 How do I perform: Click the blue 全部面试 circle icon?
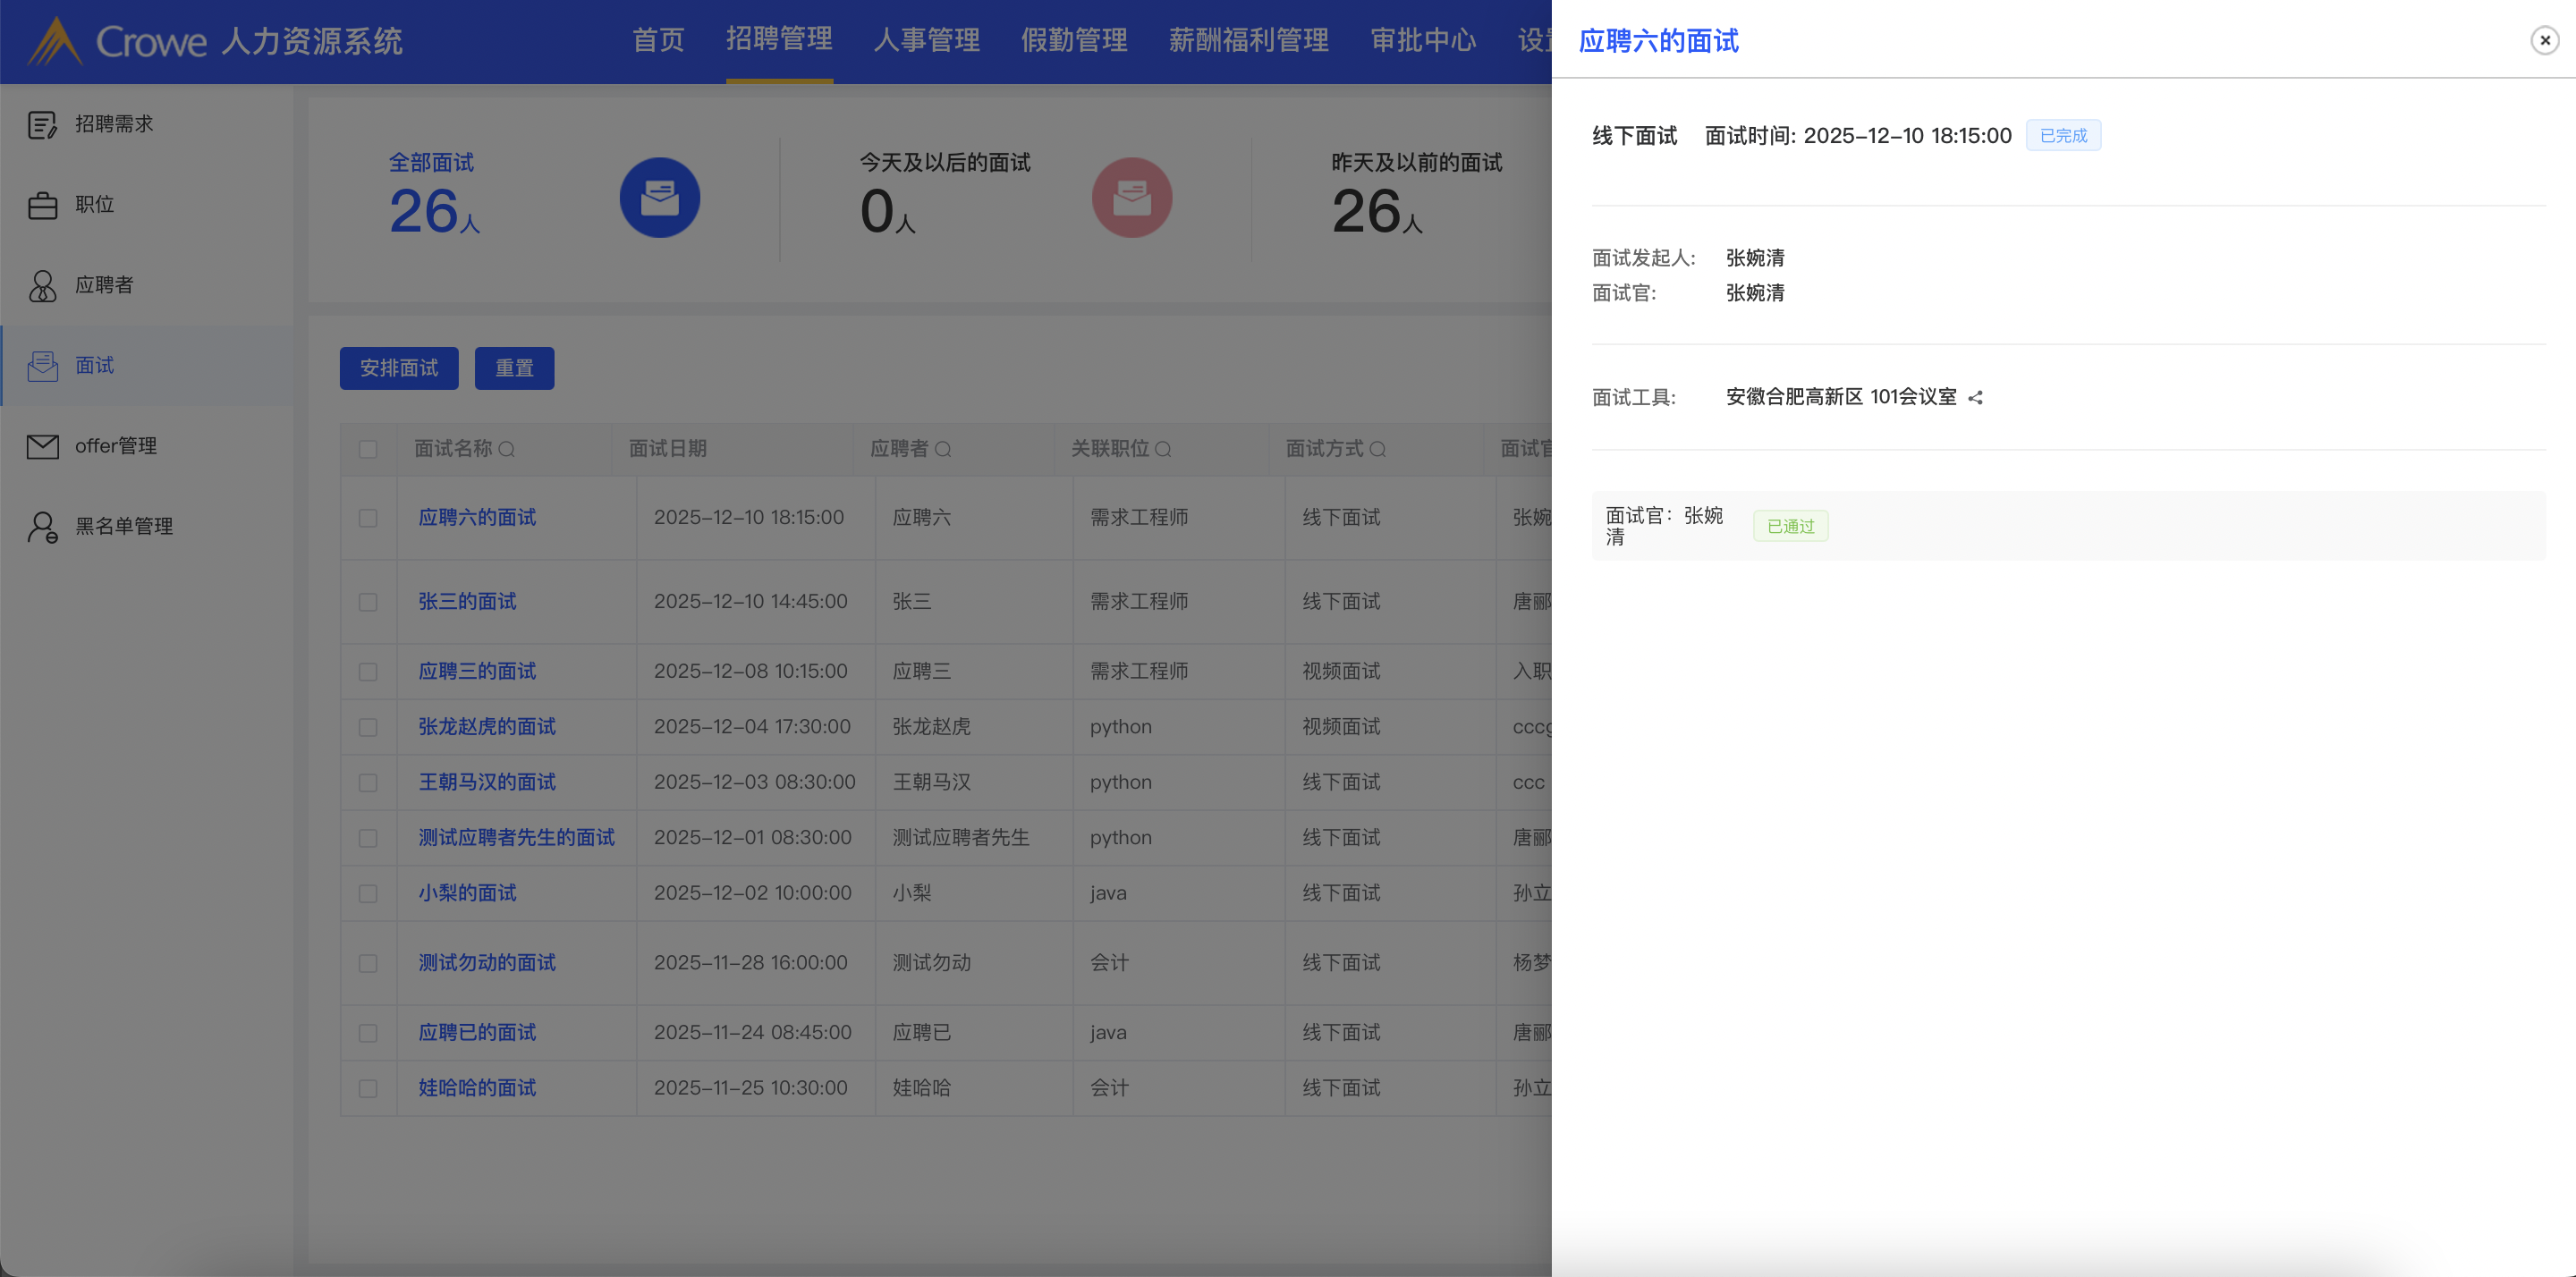[659, 198]
